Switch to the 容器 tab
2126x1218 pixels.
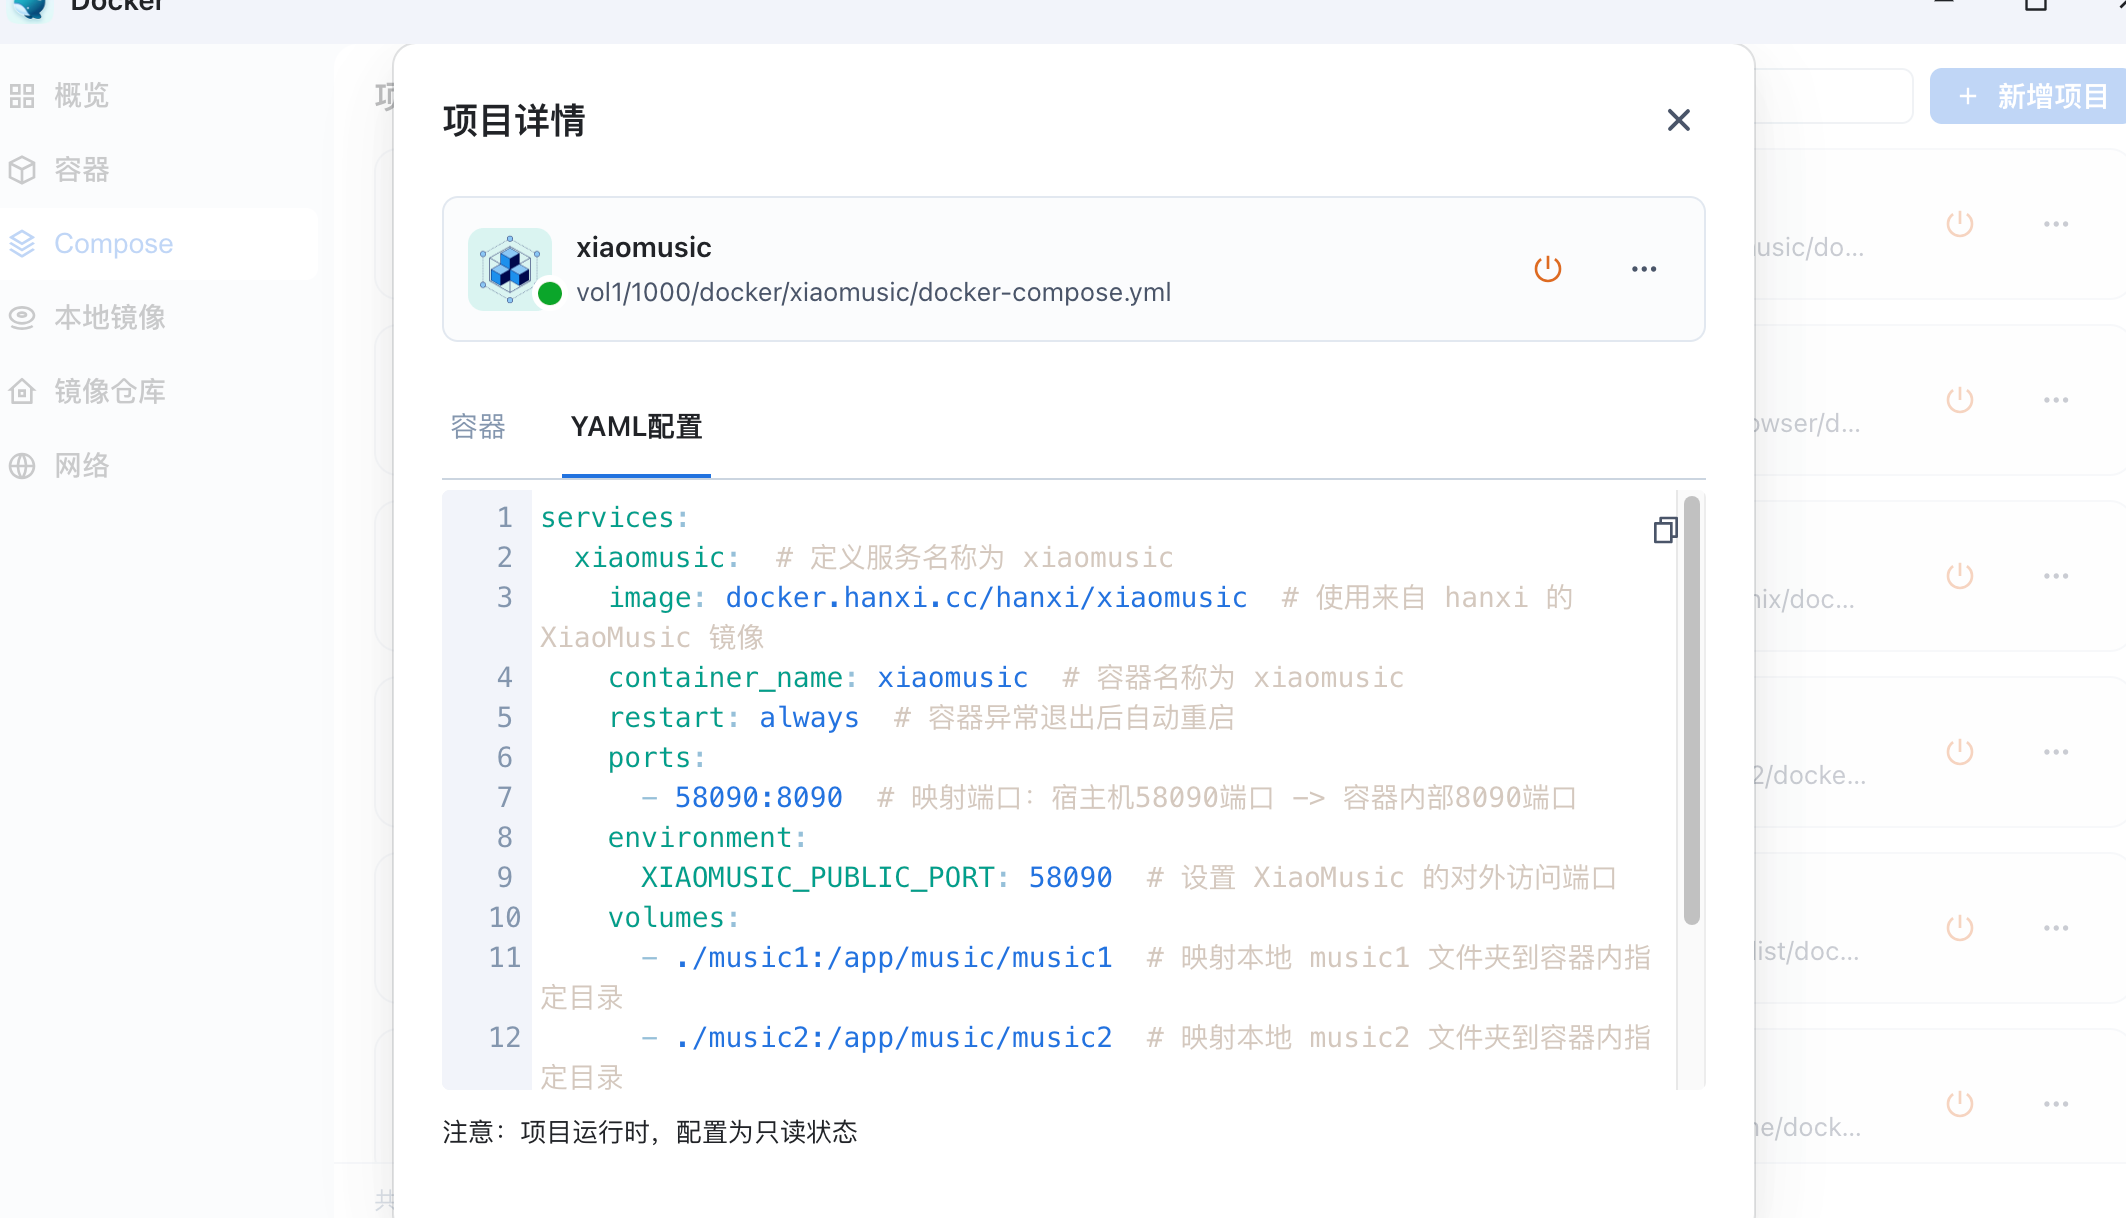(x=478, y=427)
